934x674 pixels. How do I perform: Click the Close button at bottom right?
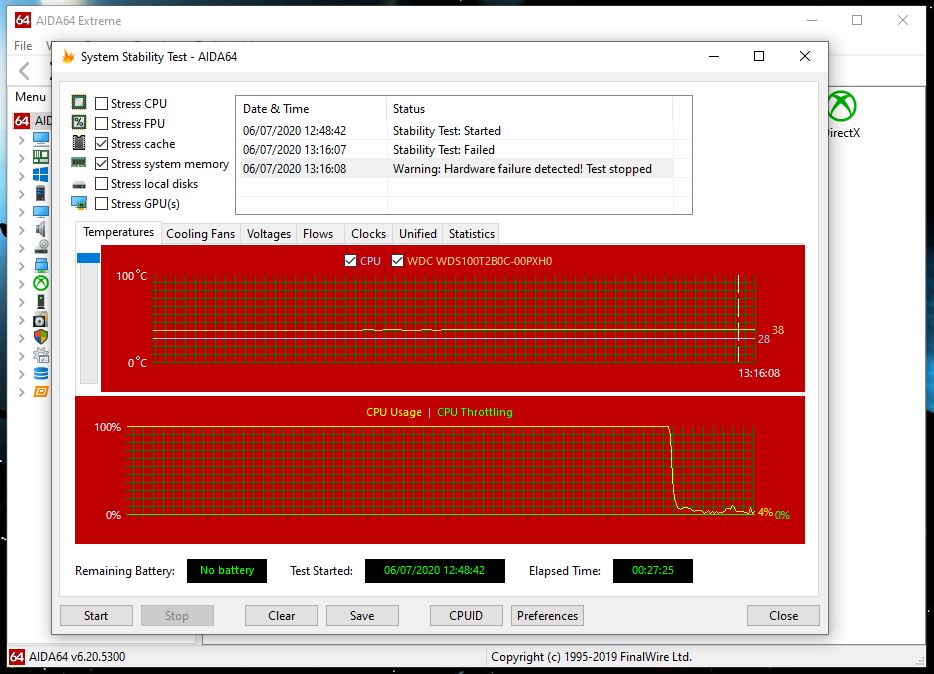pos(783,616)
